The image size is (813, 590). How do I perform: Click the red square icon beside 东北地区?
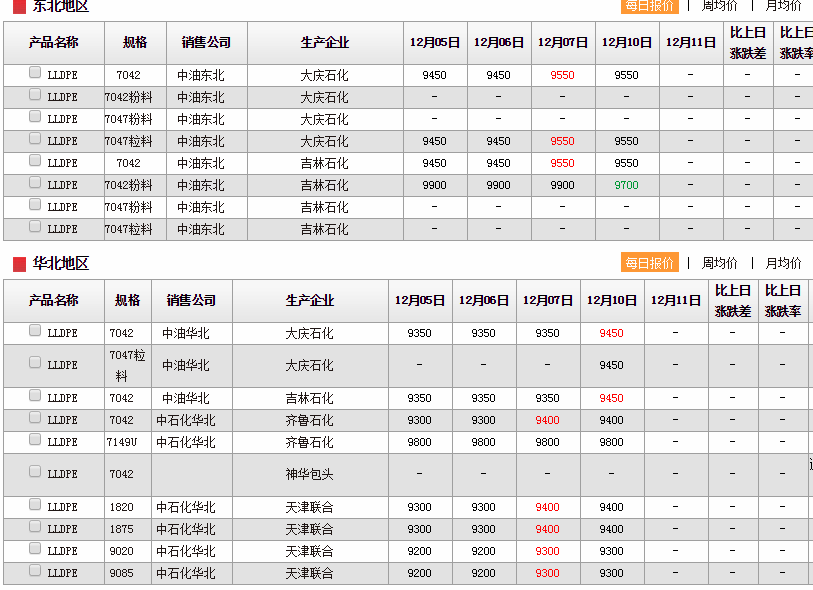[19, 7]
